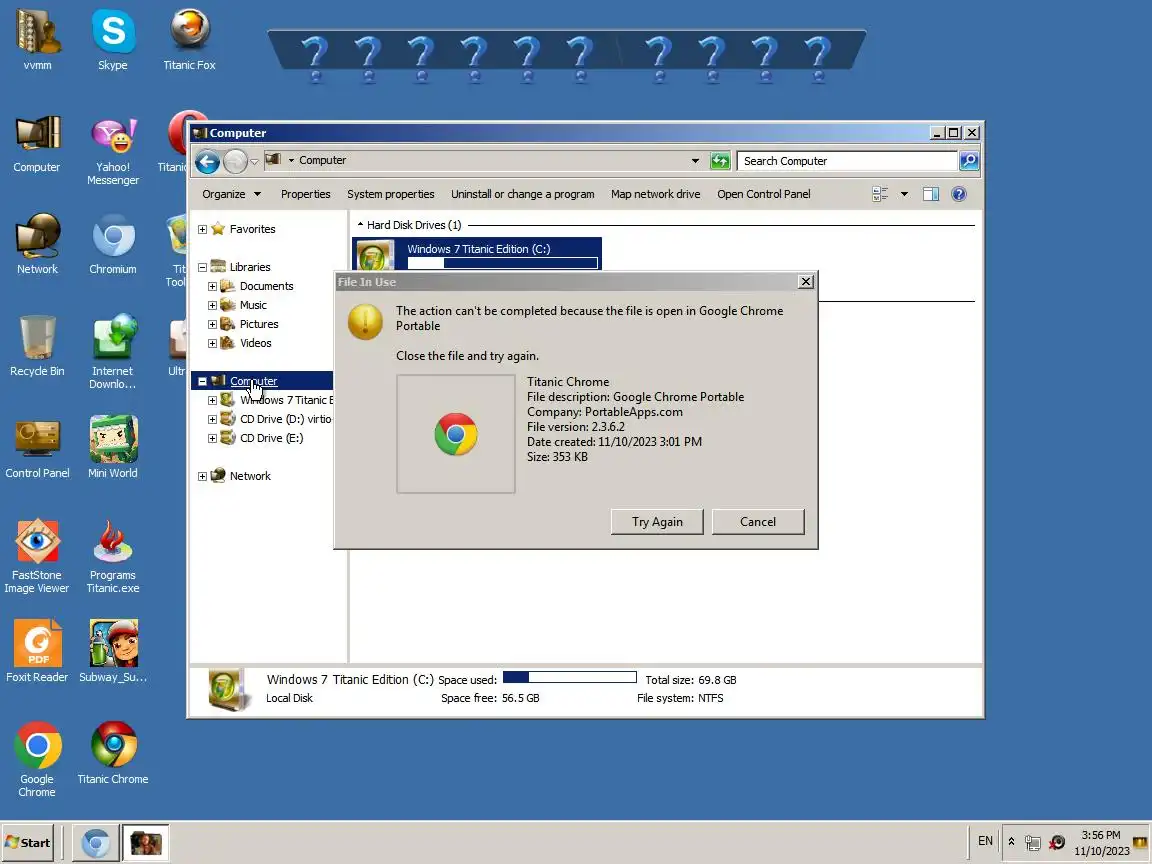This screenshot has height=864, width=1152.
Task: Collapse the Libraries tree node
Action: click(202, 267)
